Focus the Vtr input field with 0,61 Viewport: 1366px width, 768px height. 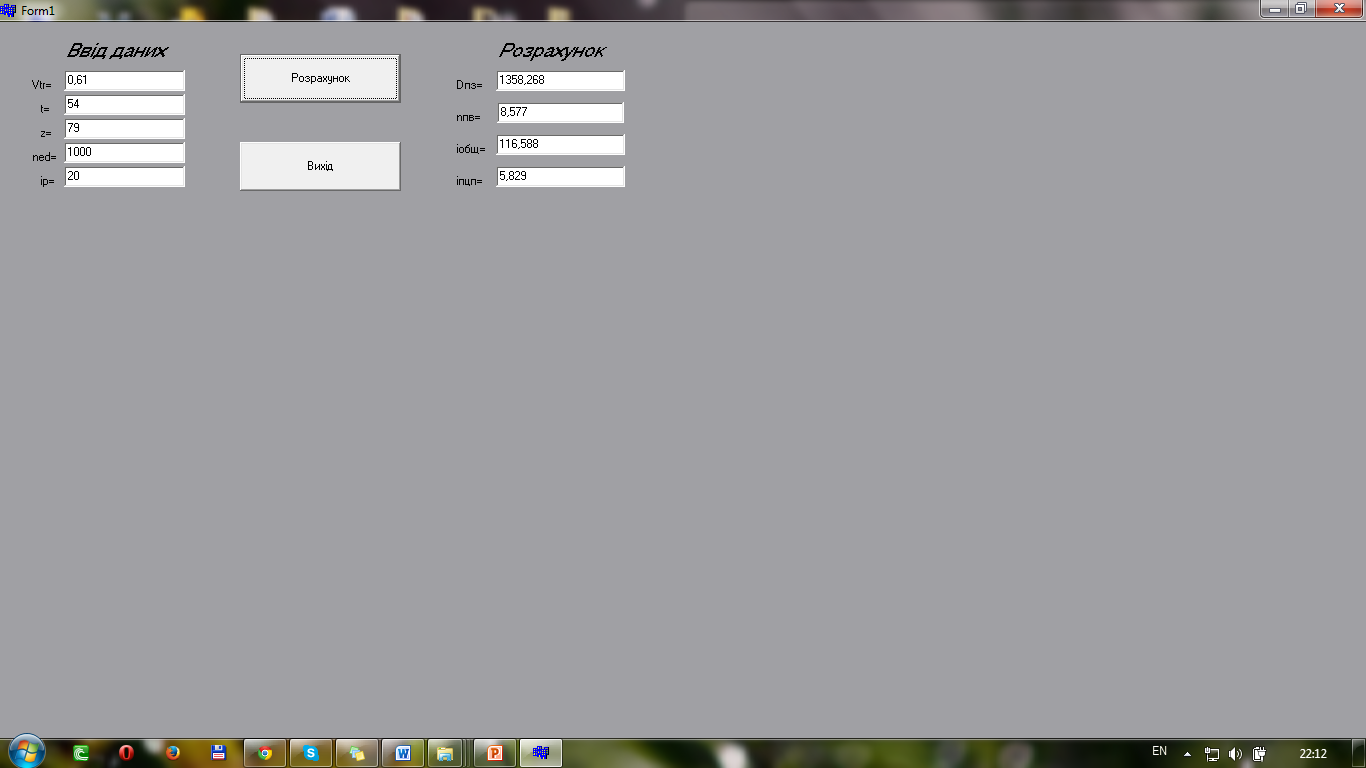point(125,80)
